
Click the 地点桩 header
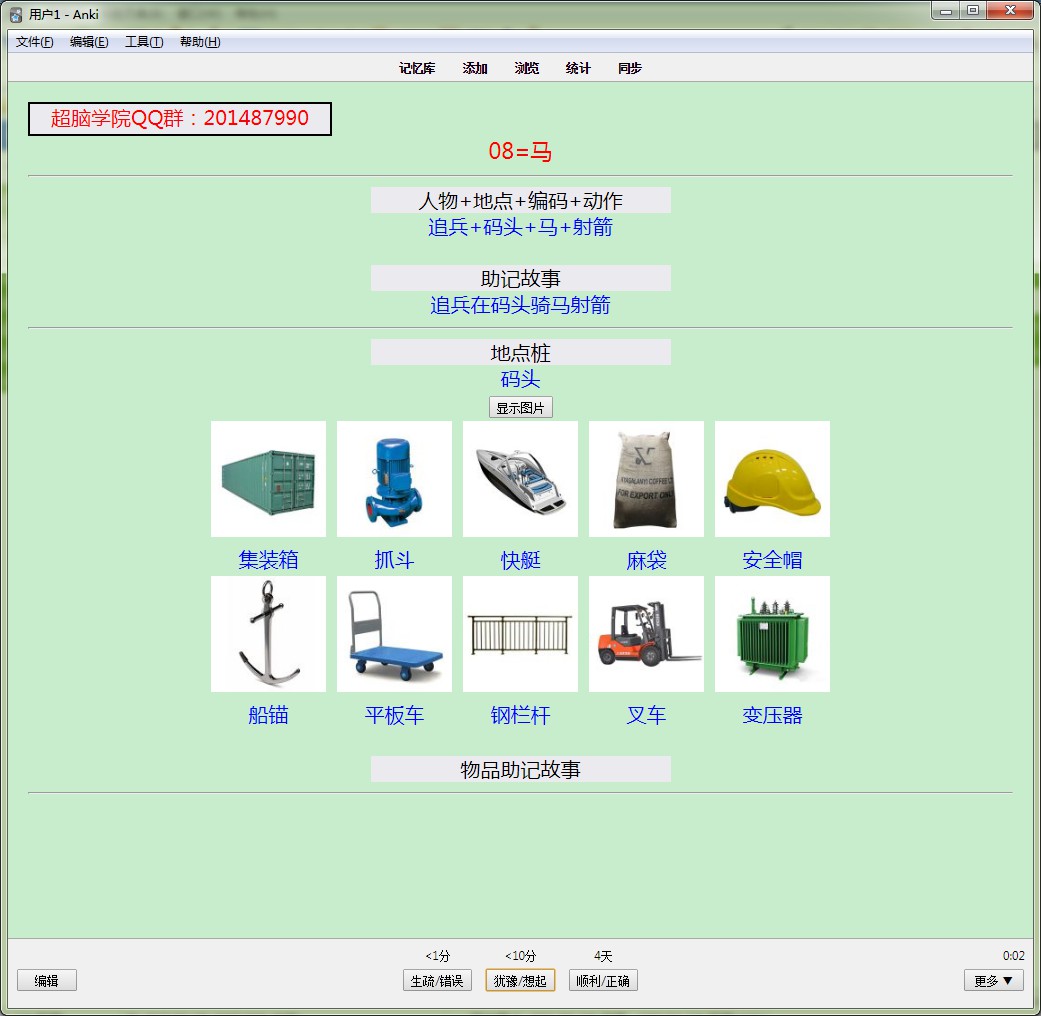click(520, 353)
